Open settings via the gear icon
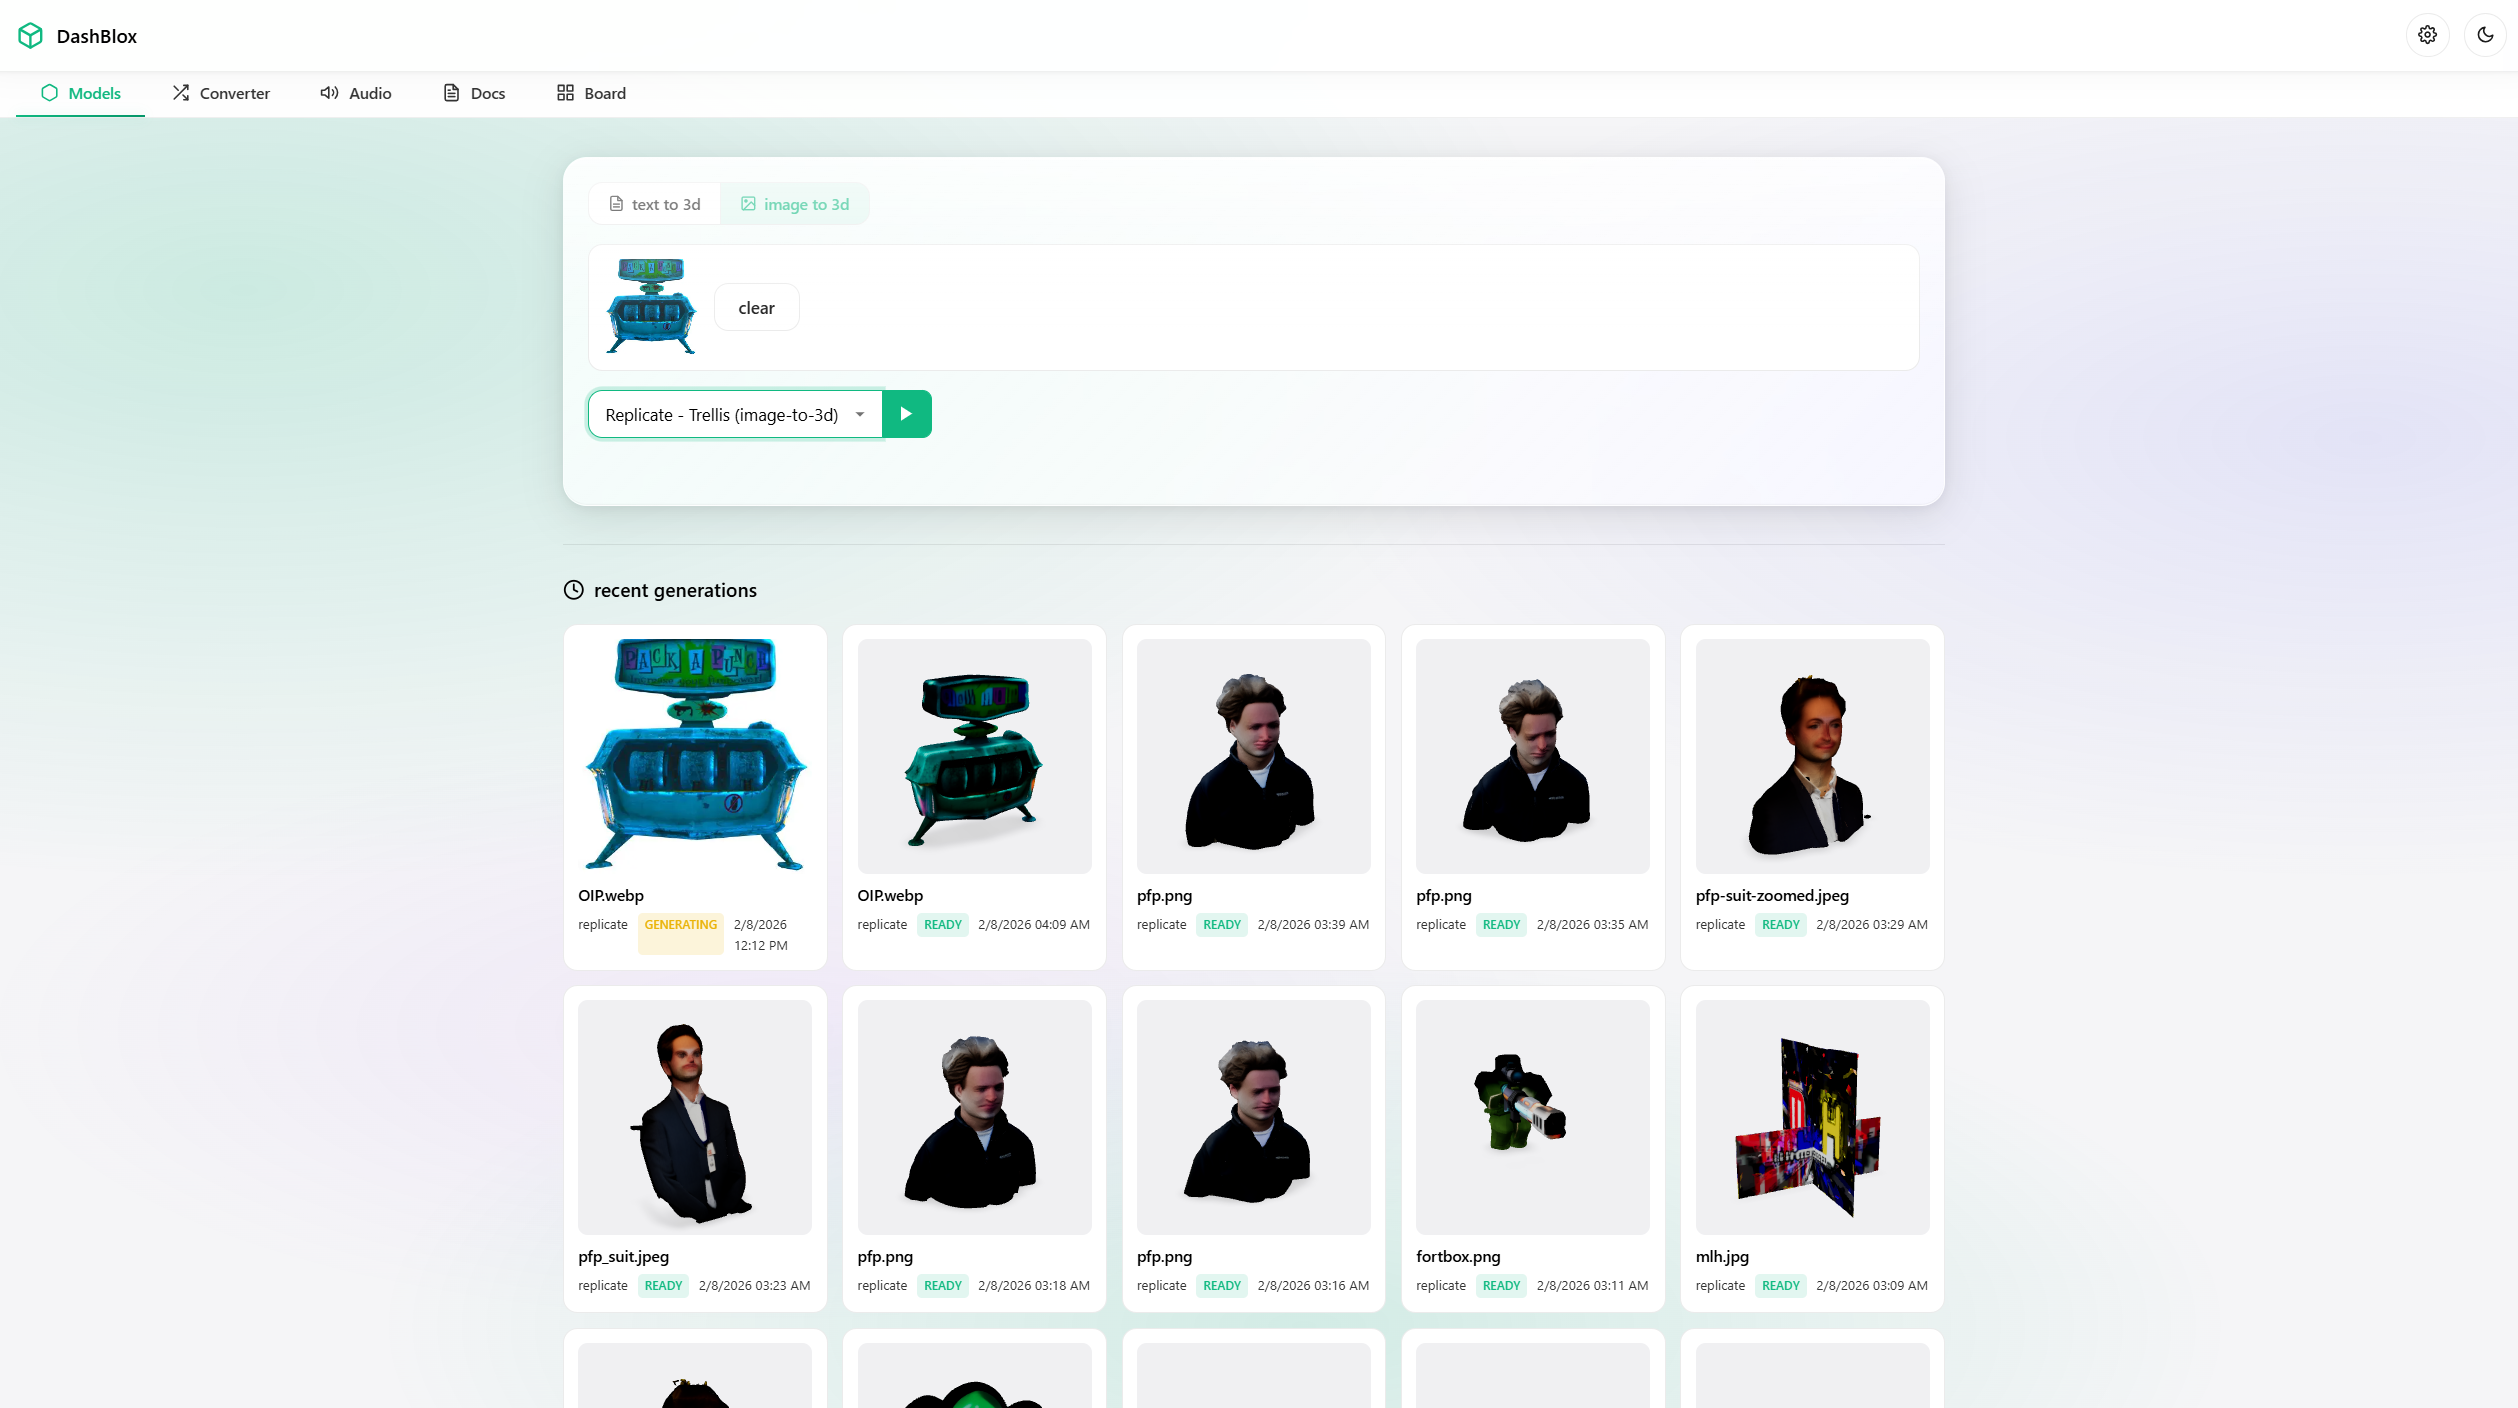 click(2427, 35)
